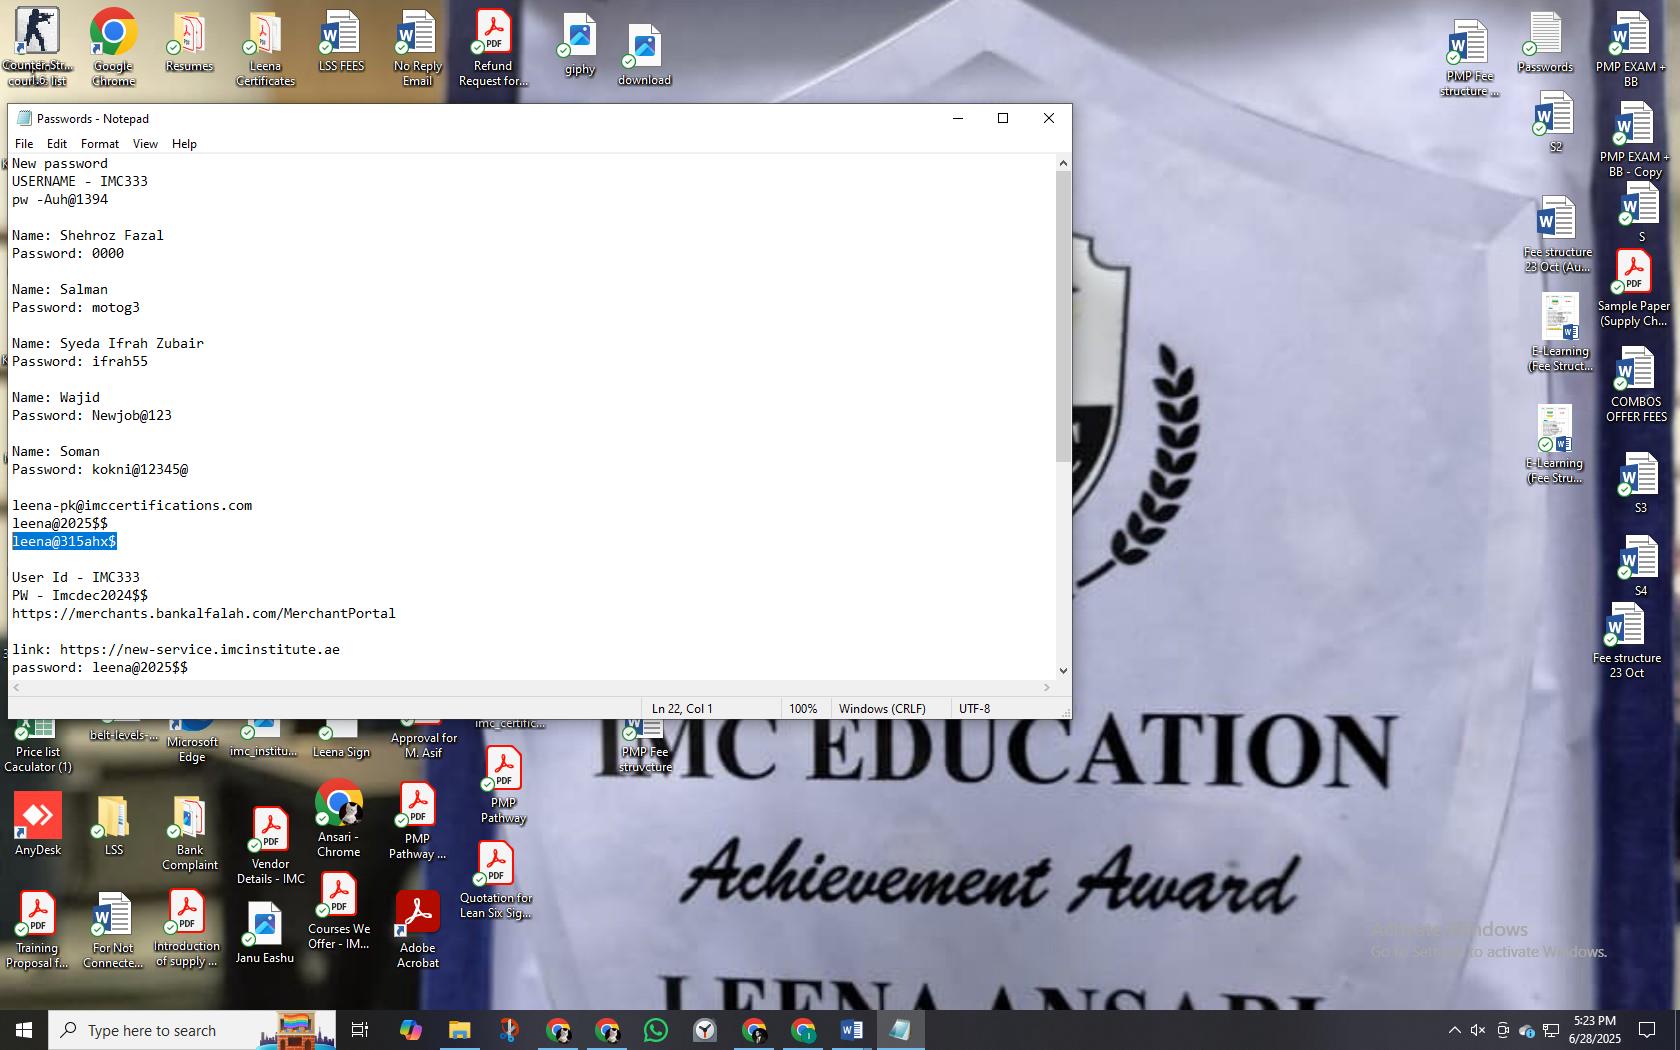
Task: Click the muted volume speaker tray icon
Action: point(1478,1030)
